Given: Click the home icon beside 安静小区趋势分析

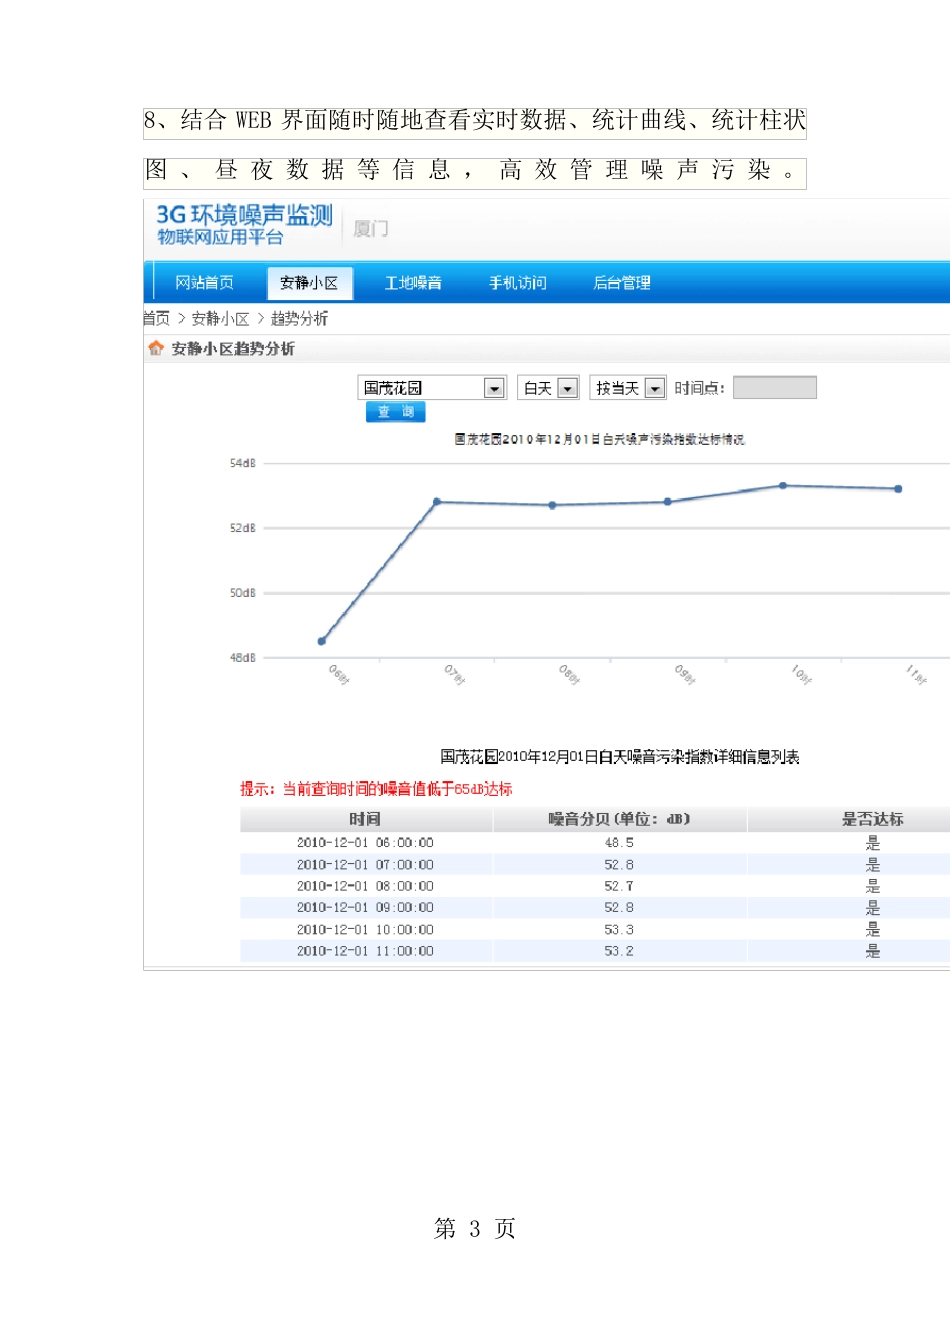Looking at the screenshot, I should click(x=155, y=348).
